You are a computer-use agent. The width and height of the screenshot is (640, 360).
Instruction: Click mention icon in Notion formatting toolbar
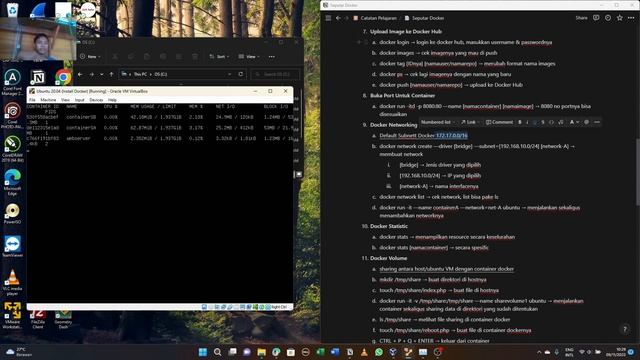tap(587, 122)
